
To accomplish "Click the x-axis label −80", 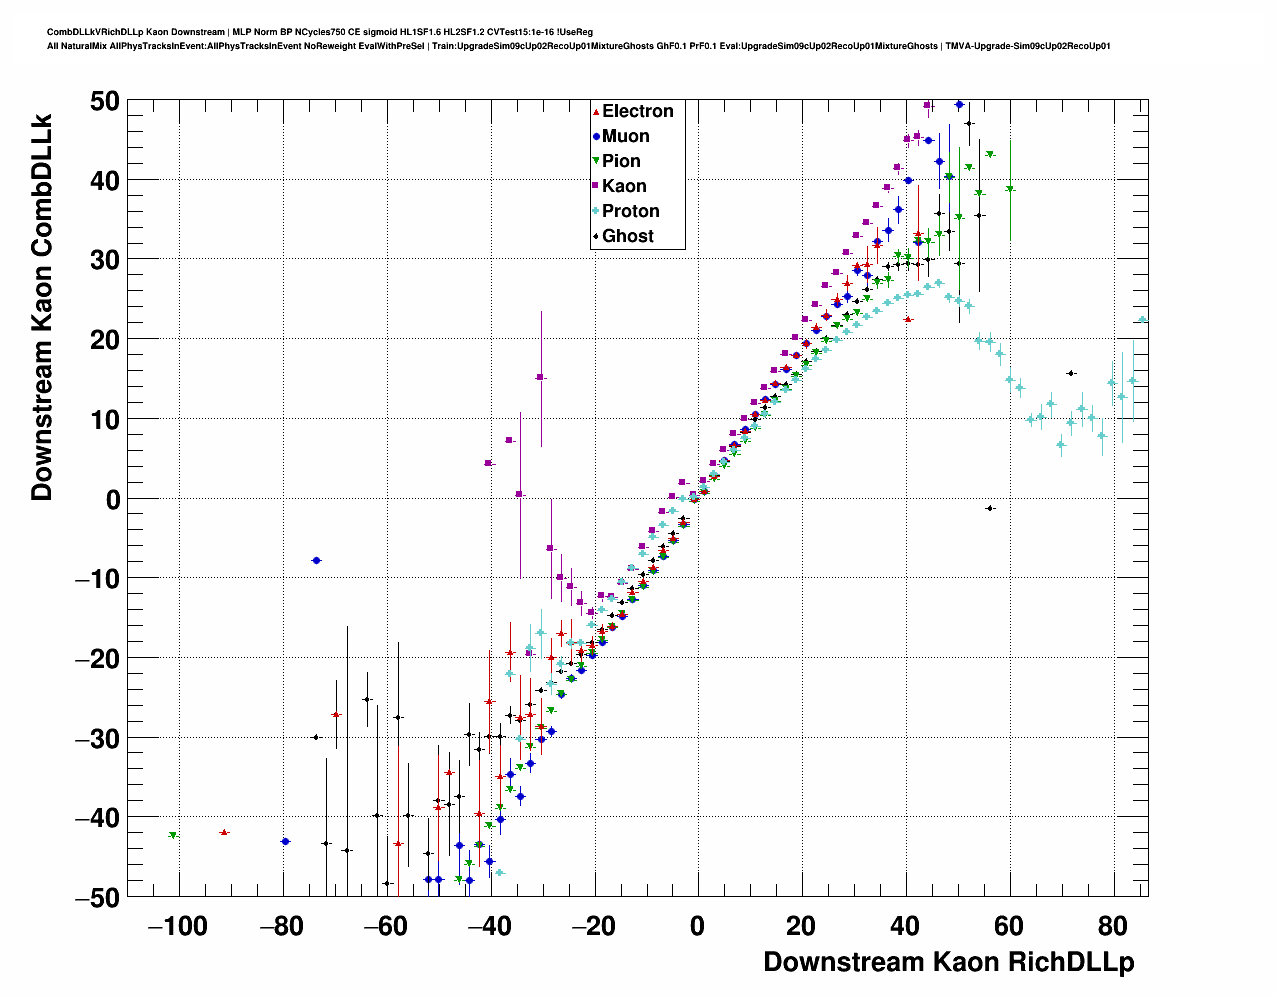I will 281,926.
